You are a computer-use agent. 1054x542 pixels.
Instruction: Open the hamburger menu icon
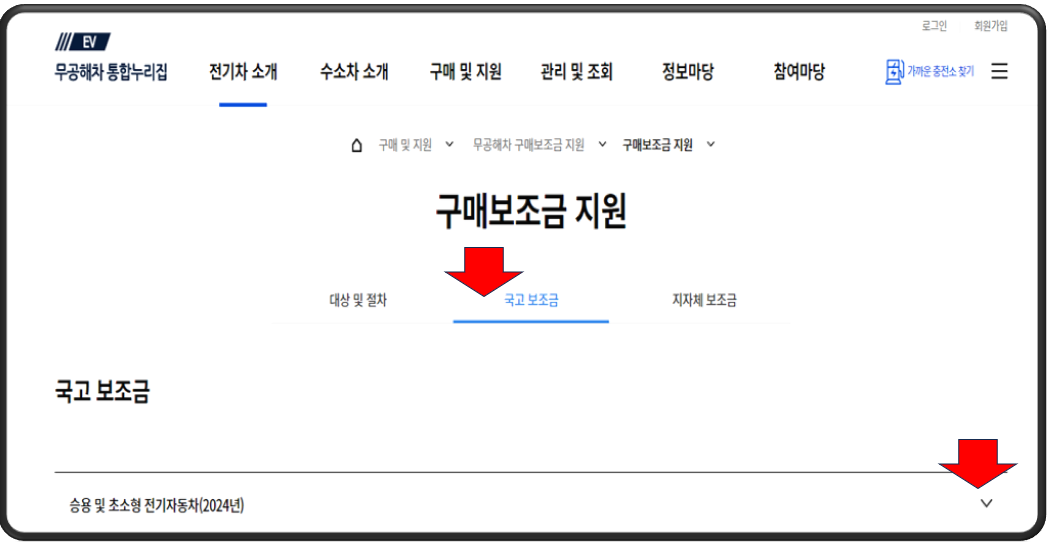(x=1000, y=71)
